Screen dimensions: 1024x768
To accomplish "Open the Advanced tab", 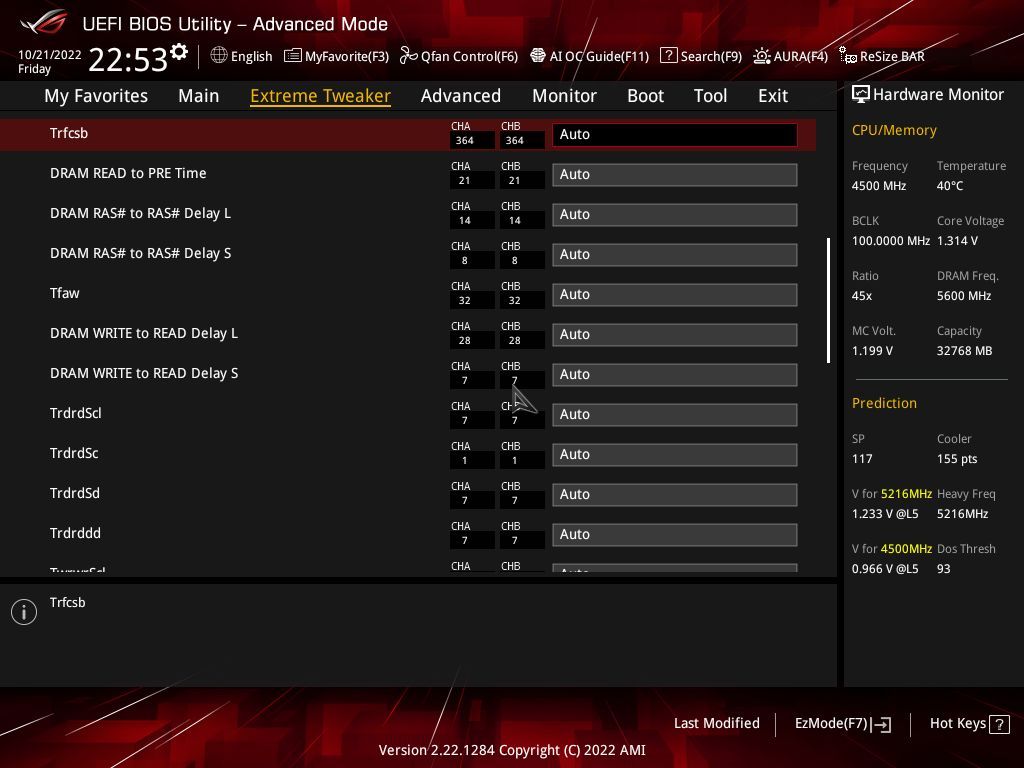I will [x=461, y=96].
